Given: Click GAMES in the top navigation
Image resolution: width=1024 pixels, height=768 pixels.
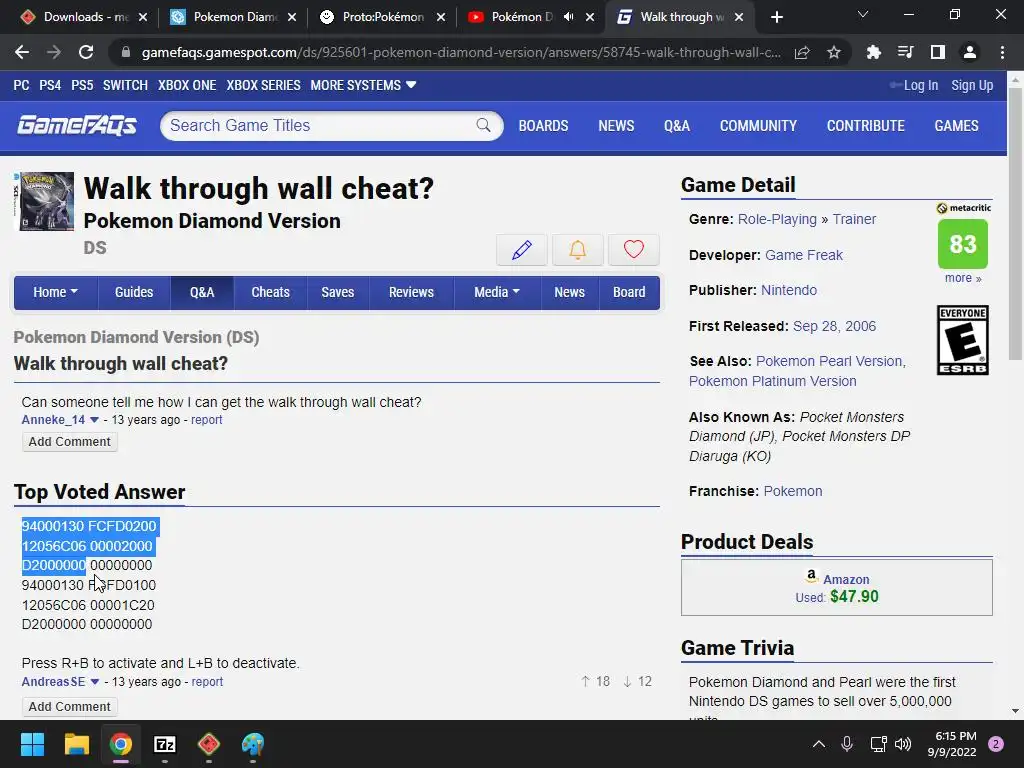Looking at the screenshot, I should pyautogui.click(x=956, y=125).
